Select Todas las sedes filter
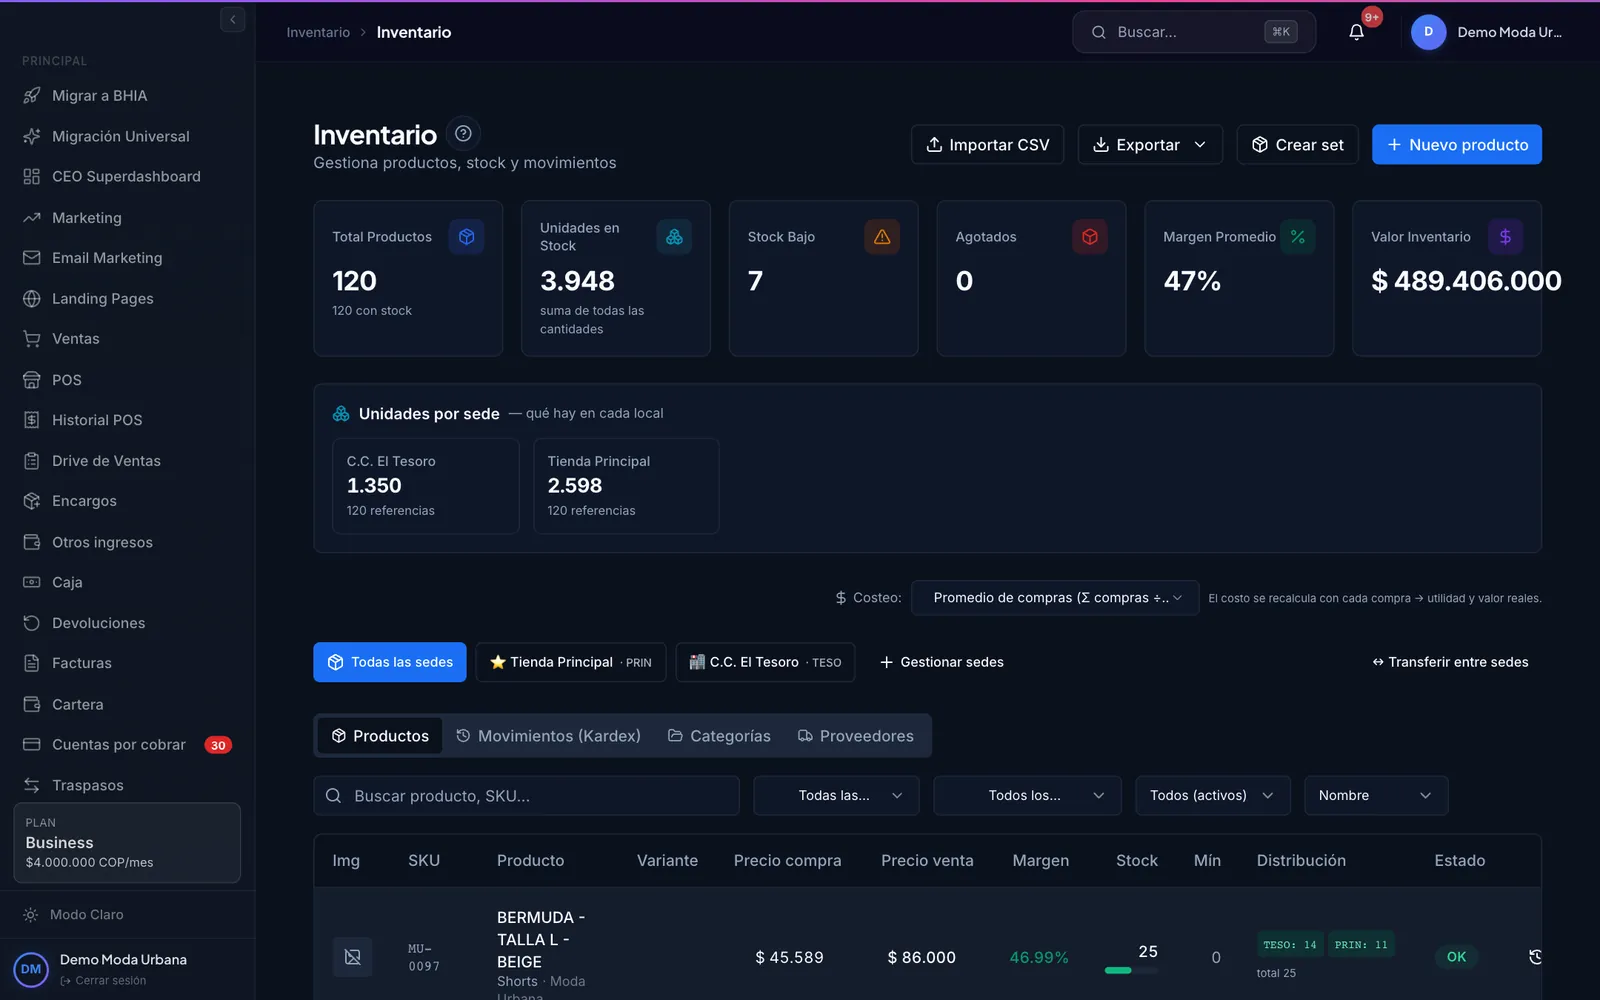This screenshot has width=1600, height=1000. click(x=390, y=662)
